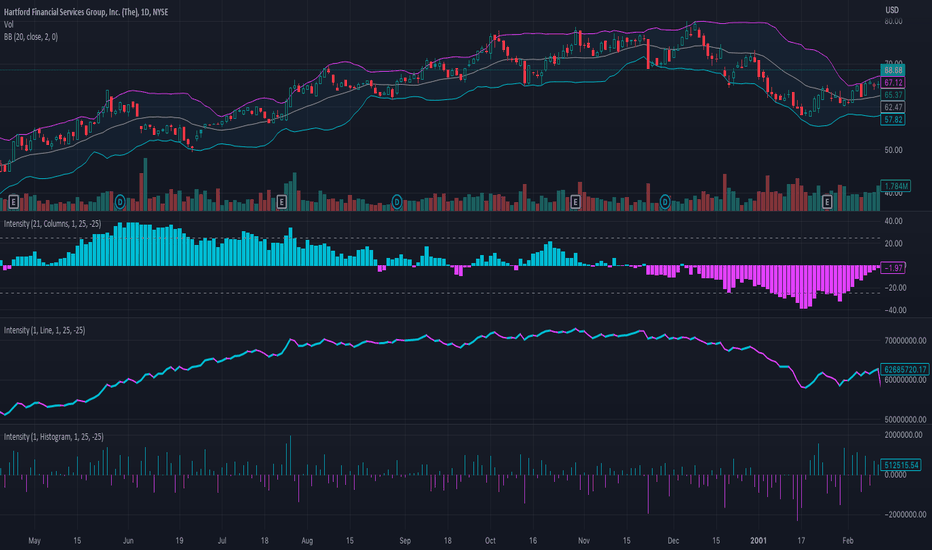The image size is (932, 550).
Task: Click the 70000000.00 axis label
Action: click(x=905, y=341)
